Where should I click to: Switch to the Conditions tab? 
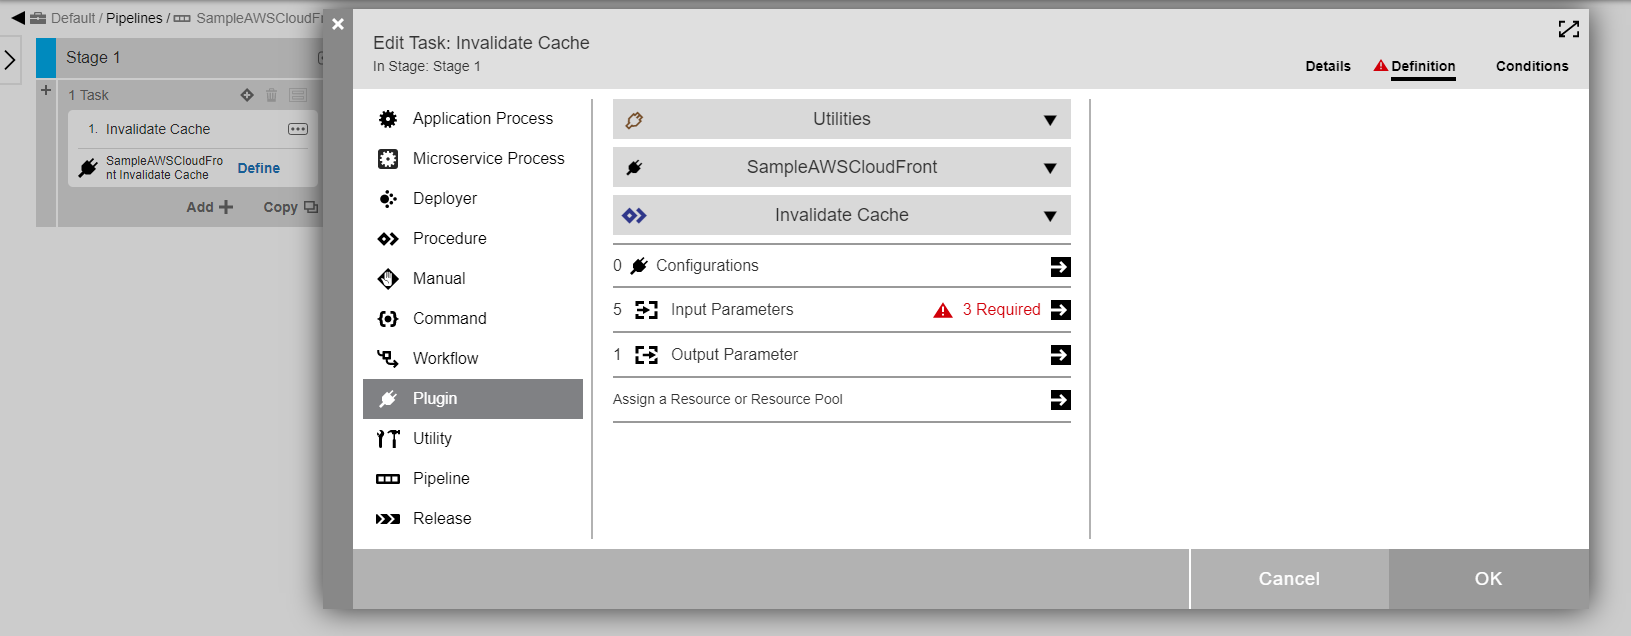click(x=1532, y=66)
